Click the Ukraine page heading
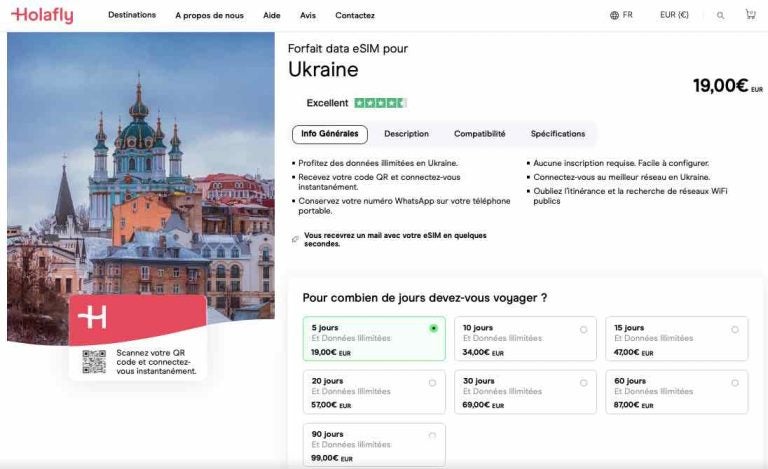 [x=323, y=70]
